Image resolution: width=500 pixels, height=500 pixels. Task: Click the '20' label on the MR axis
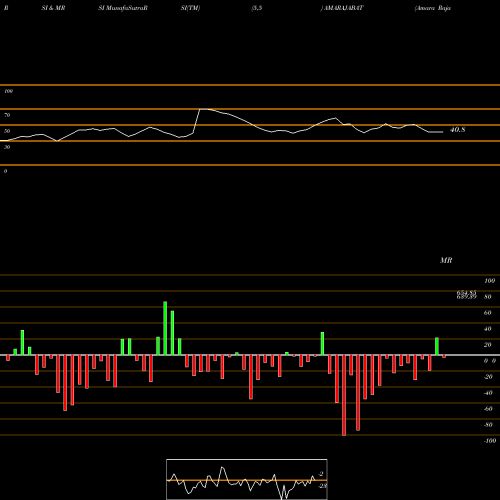(488, 345)
